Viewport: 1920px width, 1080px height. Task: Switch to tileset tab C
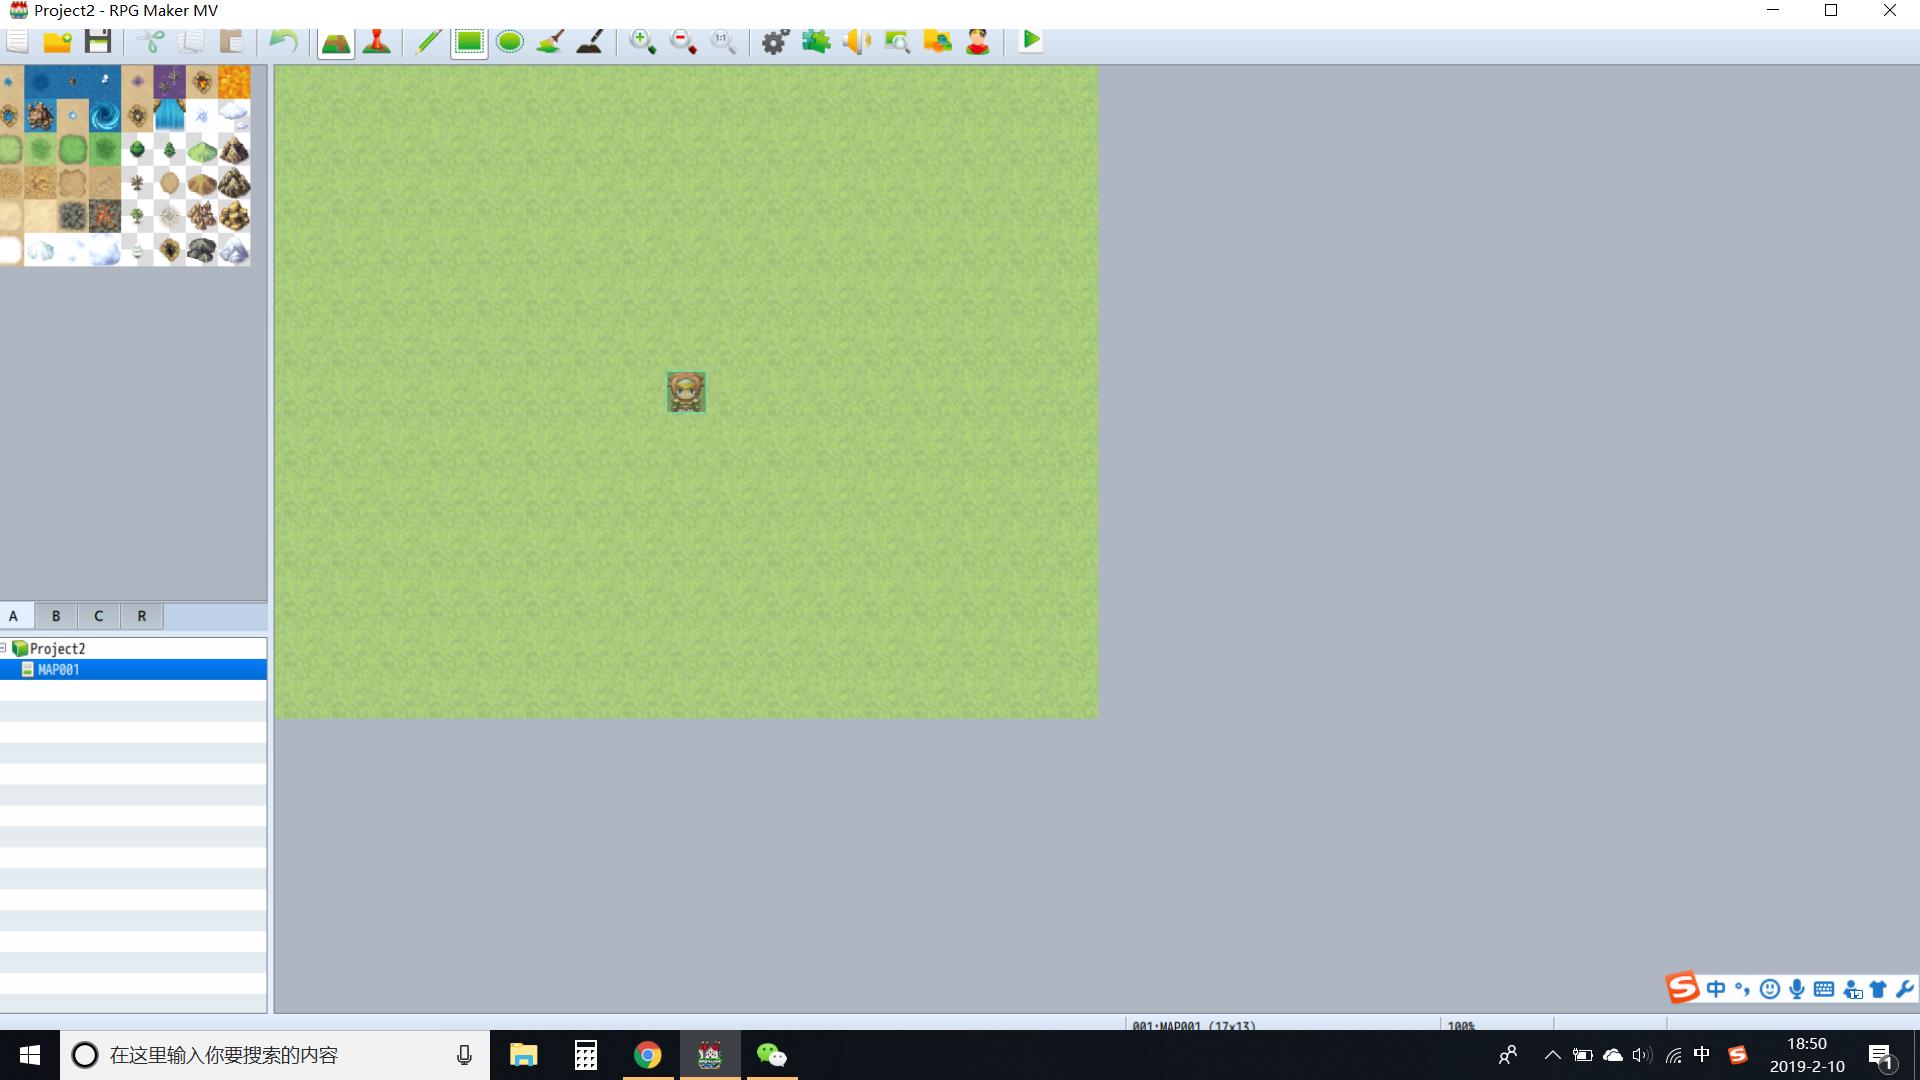(98, 616)
